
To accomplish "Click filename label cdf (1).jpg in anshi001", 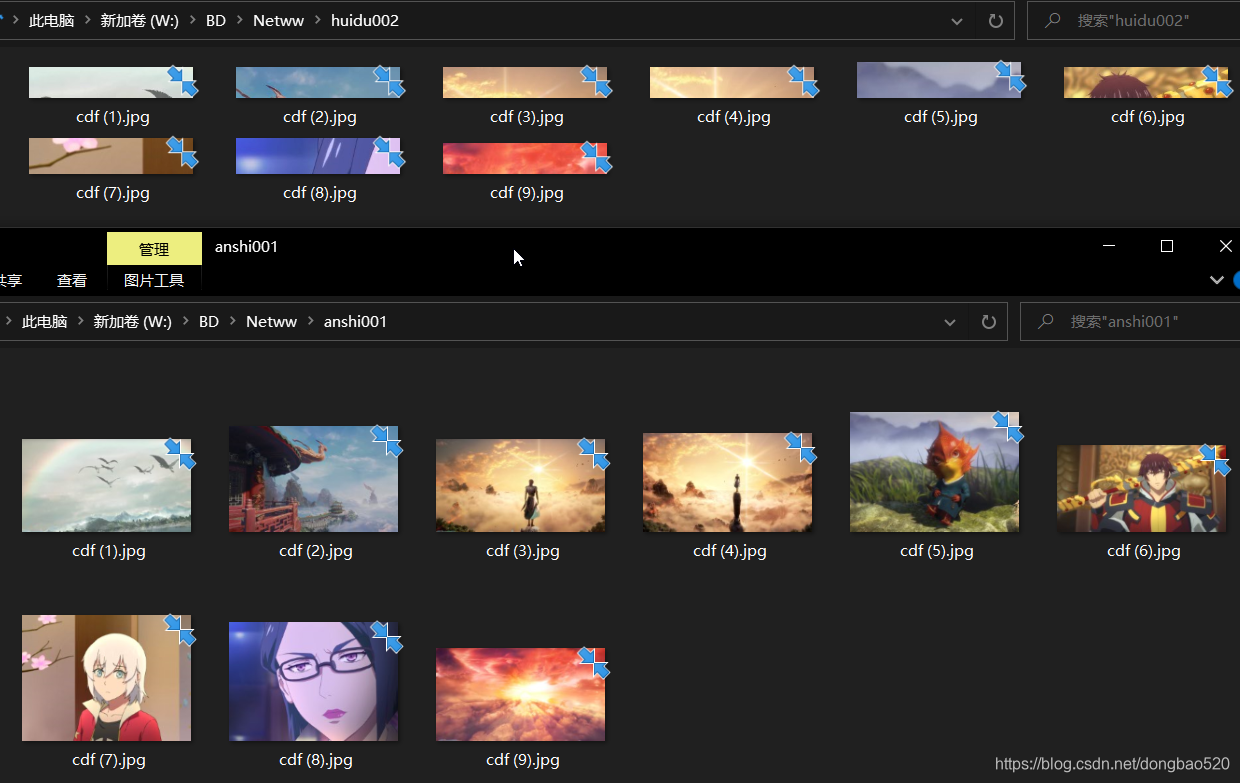I will (x=109, y=551).
